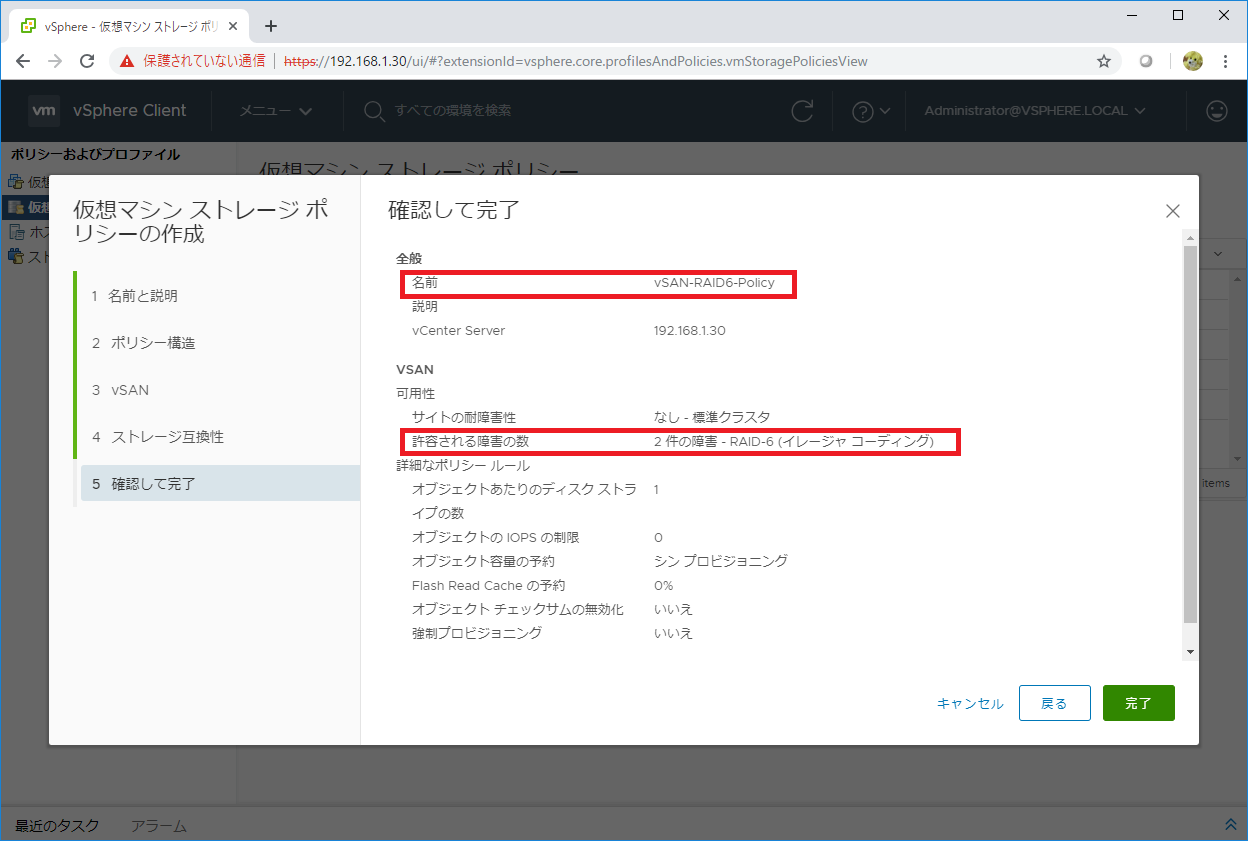Click 強制プロビジョニング label

(x=477, y=633)
